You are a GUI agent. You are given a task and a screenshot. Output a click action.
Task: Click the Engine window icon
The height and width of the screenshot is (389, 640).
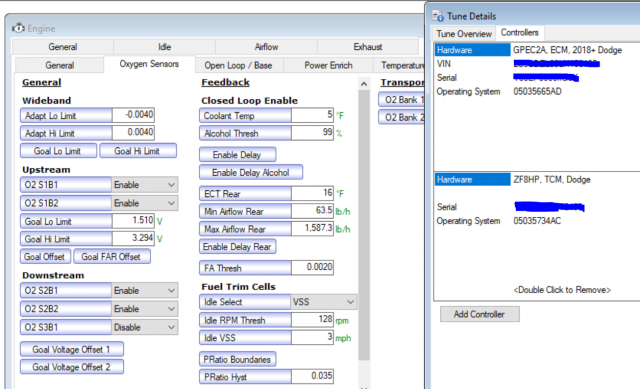click(18, 28)
